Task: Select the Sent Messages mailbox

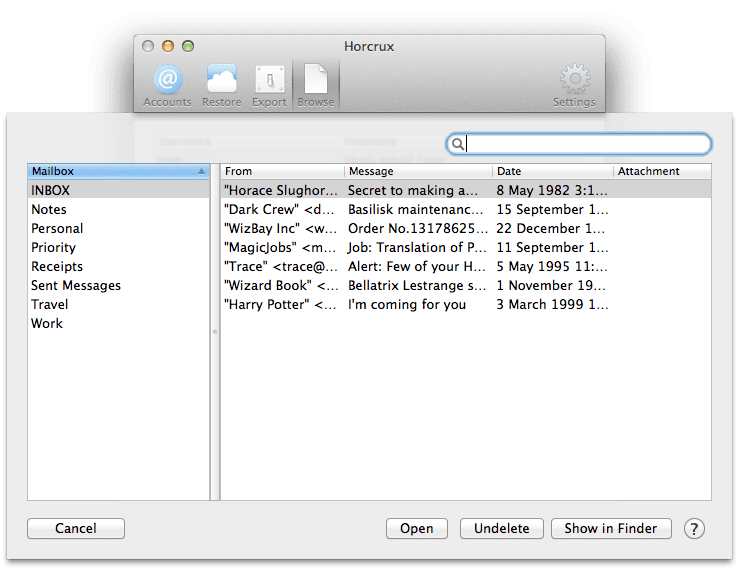Action: [x=118, y=285]
